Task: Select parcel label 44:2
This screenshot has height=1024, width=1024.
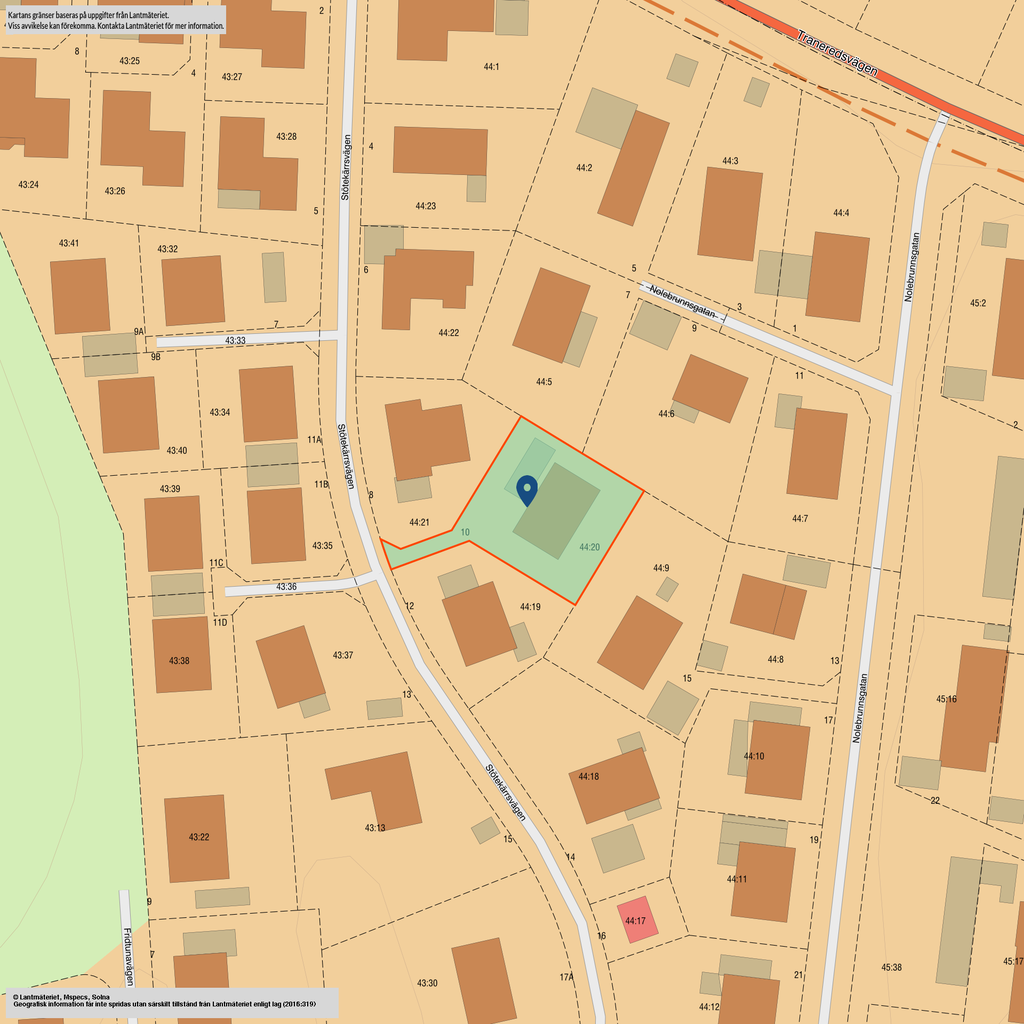Action: pos(584,168)
